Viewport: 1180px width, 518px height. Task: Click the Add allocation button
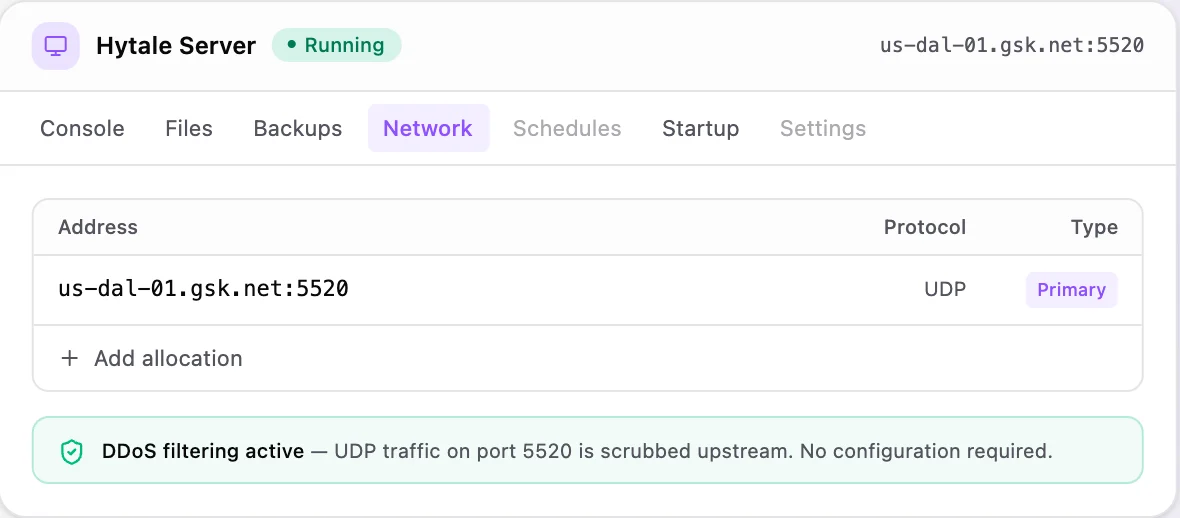coord(151,358)
